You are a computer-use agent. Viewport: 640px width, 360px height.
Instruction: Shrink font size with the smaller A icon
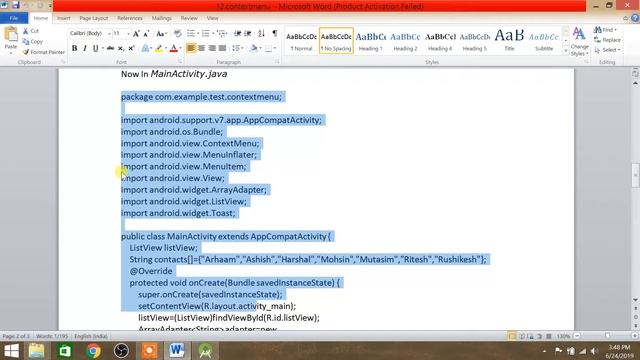click(x=146, y=33)
